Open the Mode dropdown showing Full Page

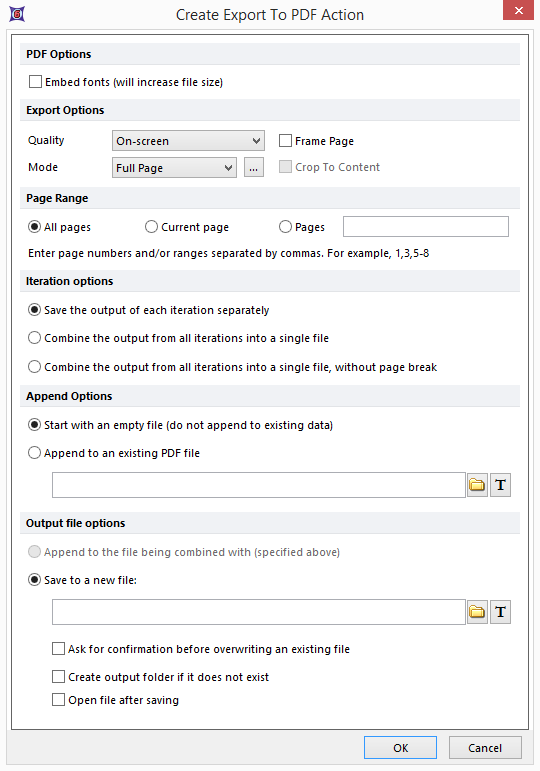(174, 168)
